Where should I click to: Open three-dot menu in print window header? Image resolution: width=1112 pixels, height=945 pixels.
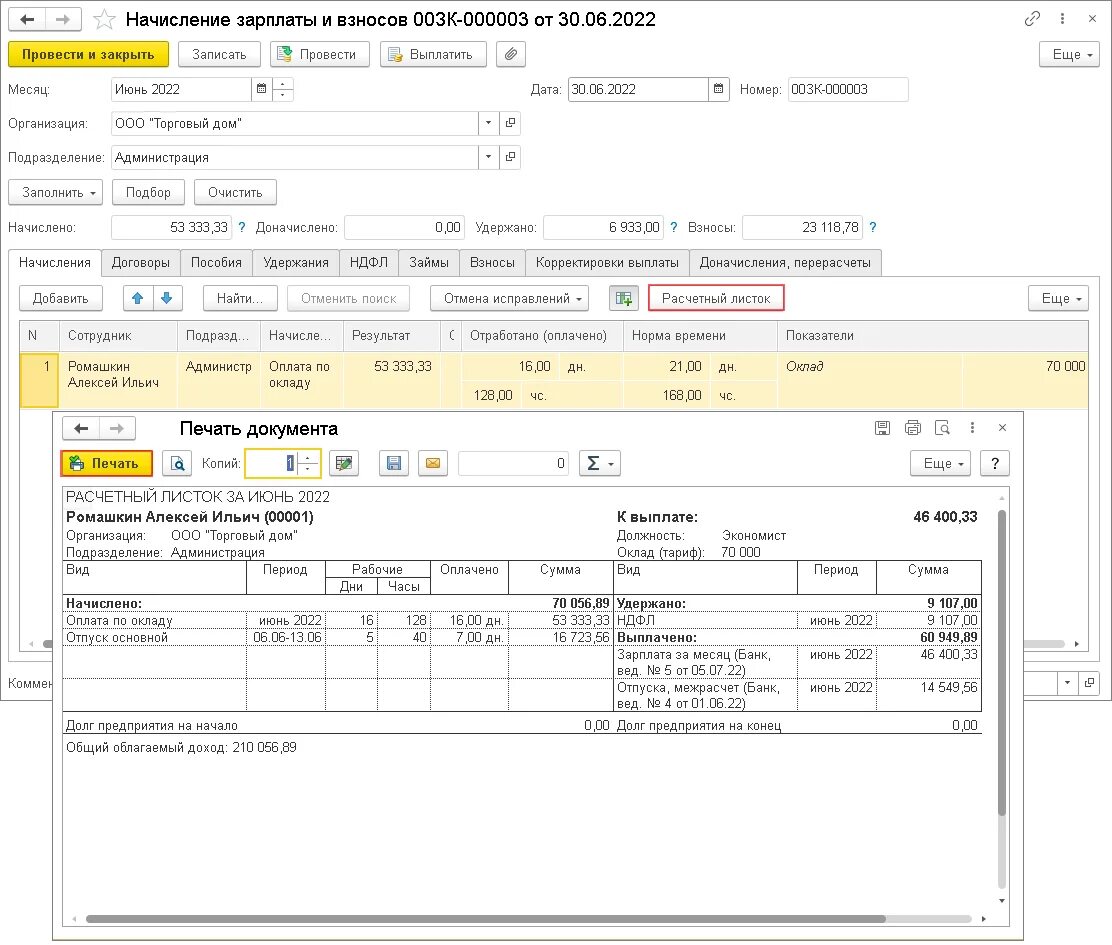pyautogui.click(x=972, y=427)
